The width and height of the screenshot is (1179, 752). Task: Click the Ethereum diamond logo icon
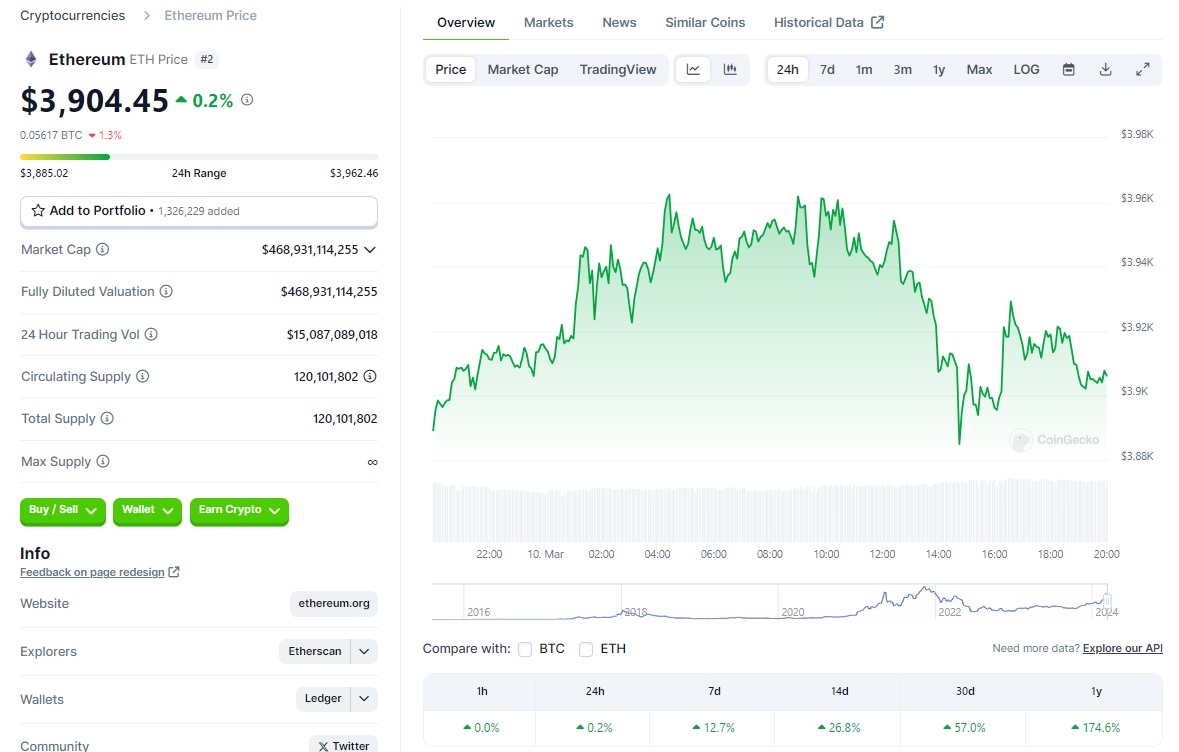point(31,59)
